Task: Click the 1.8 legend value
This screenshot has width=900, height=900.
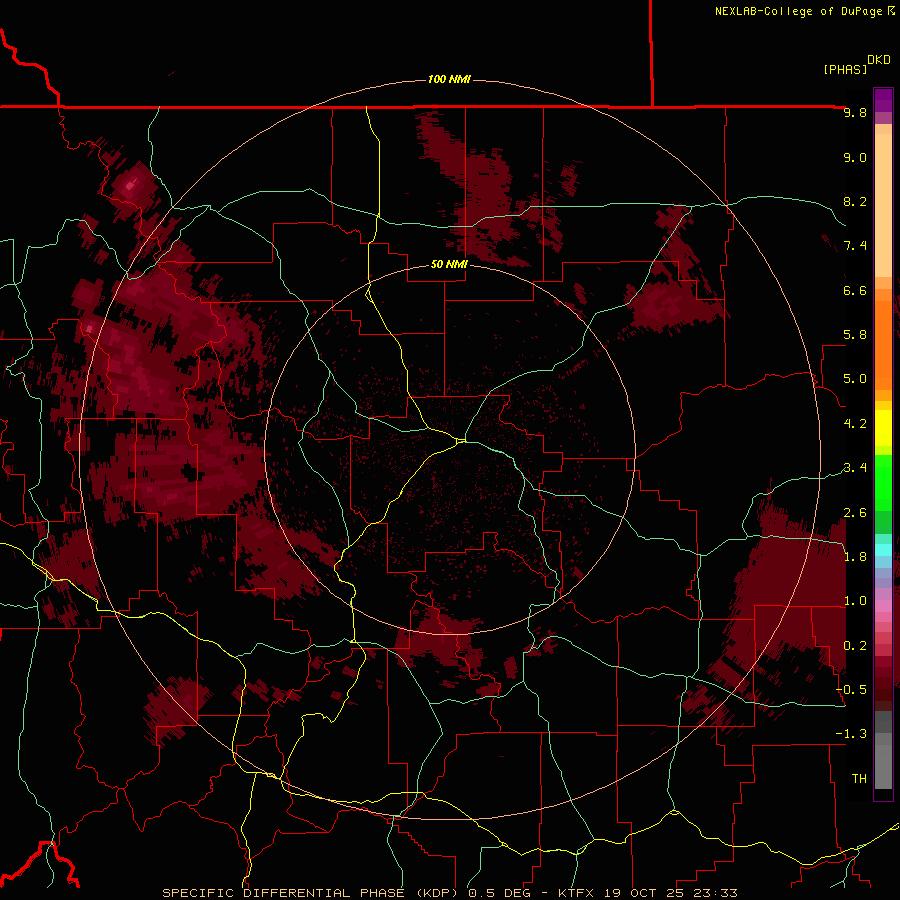Action: click(855, 557)
